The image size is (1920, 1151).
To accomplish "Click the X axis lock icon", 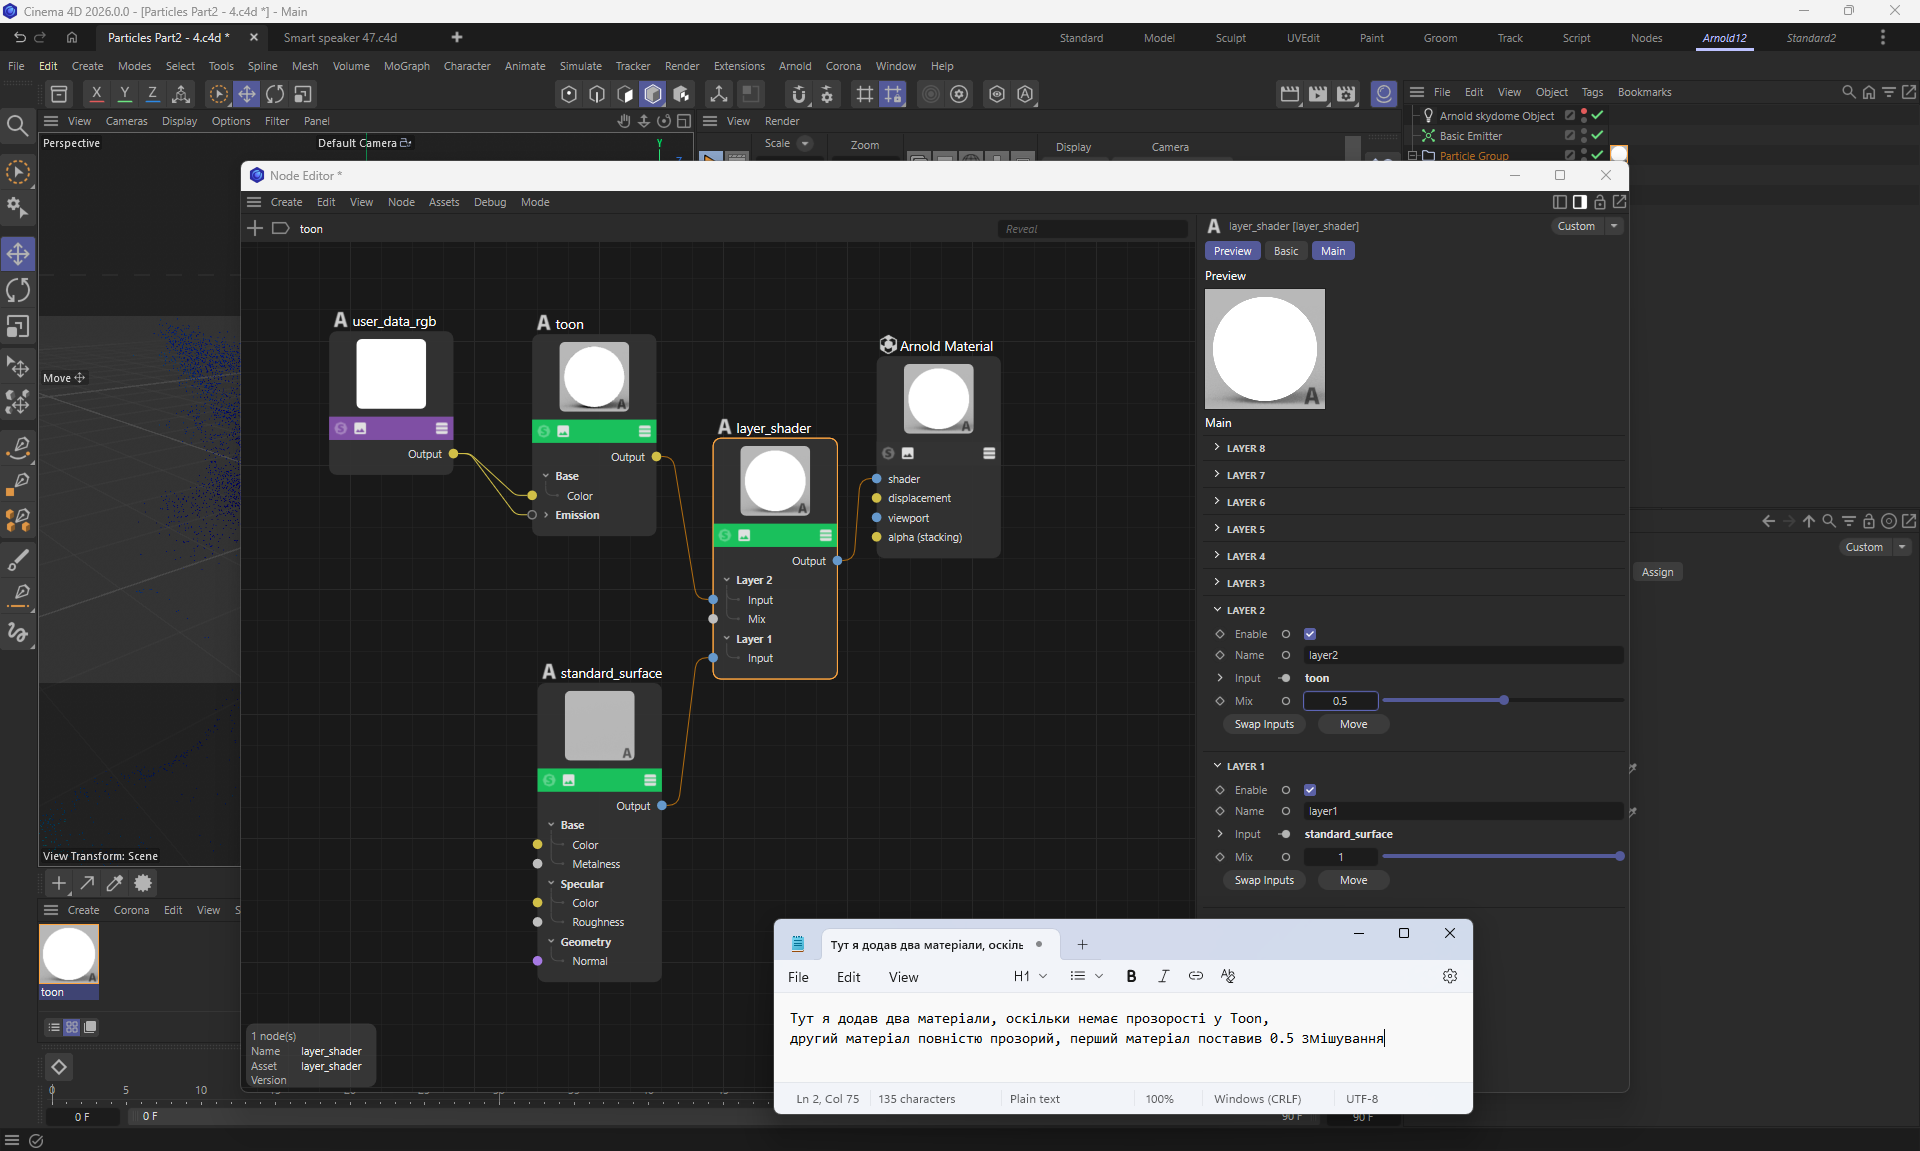I will tap(96, 94).
